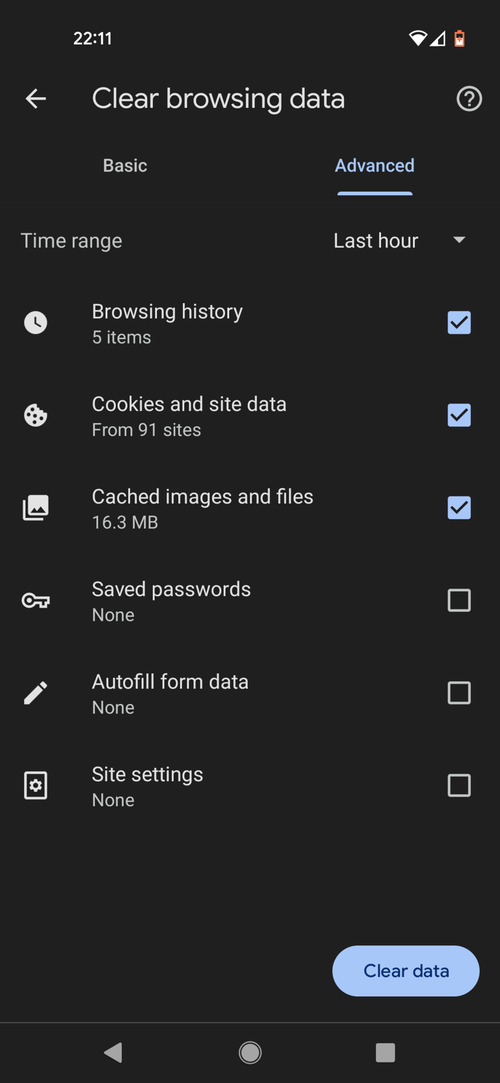Tap the cookie icon for site data

tap(35, 416)
